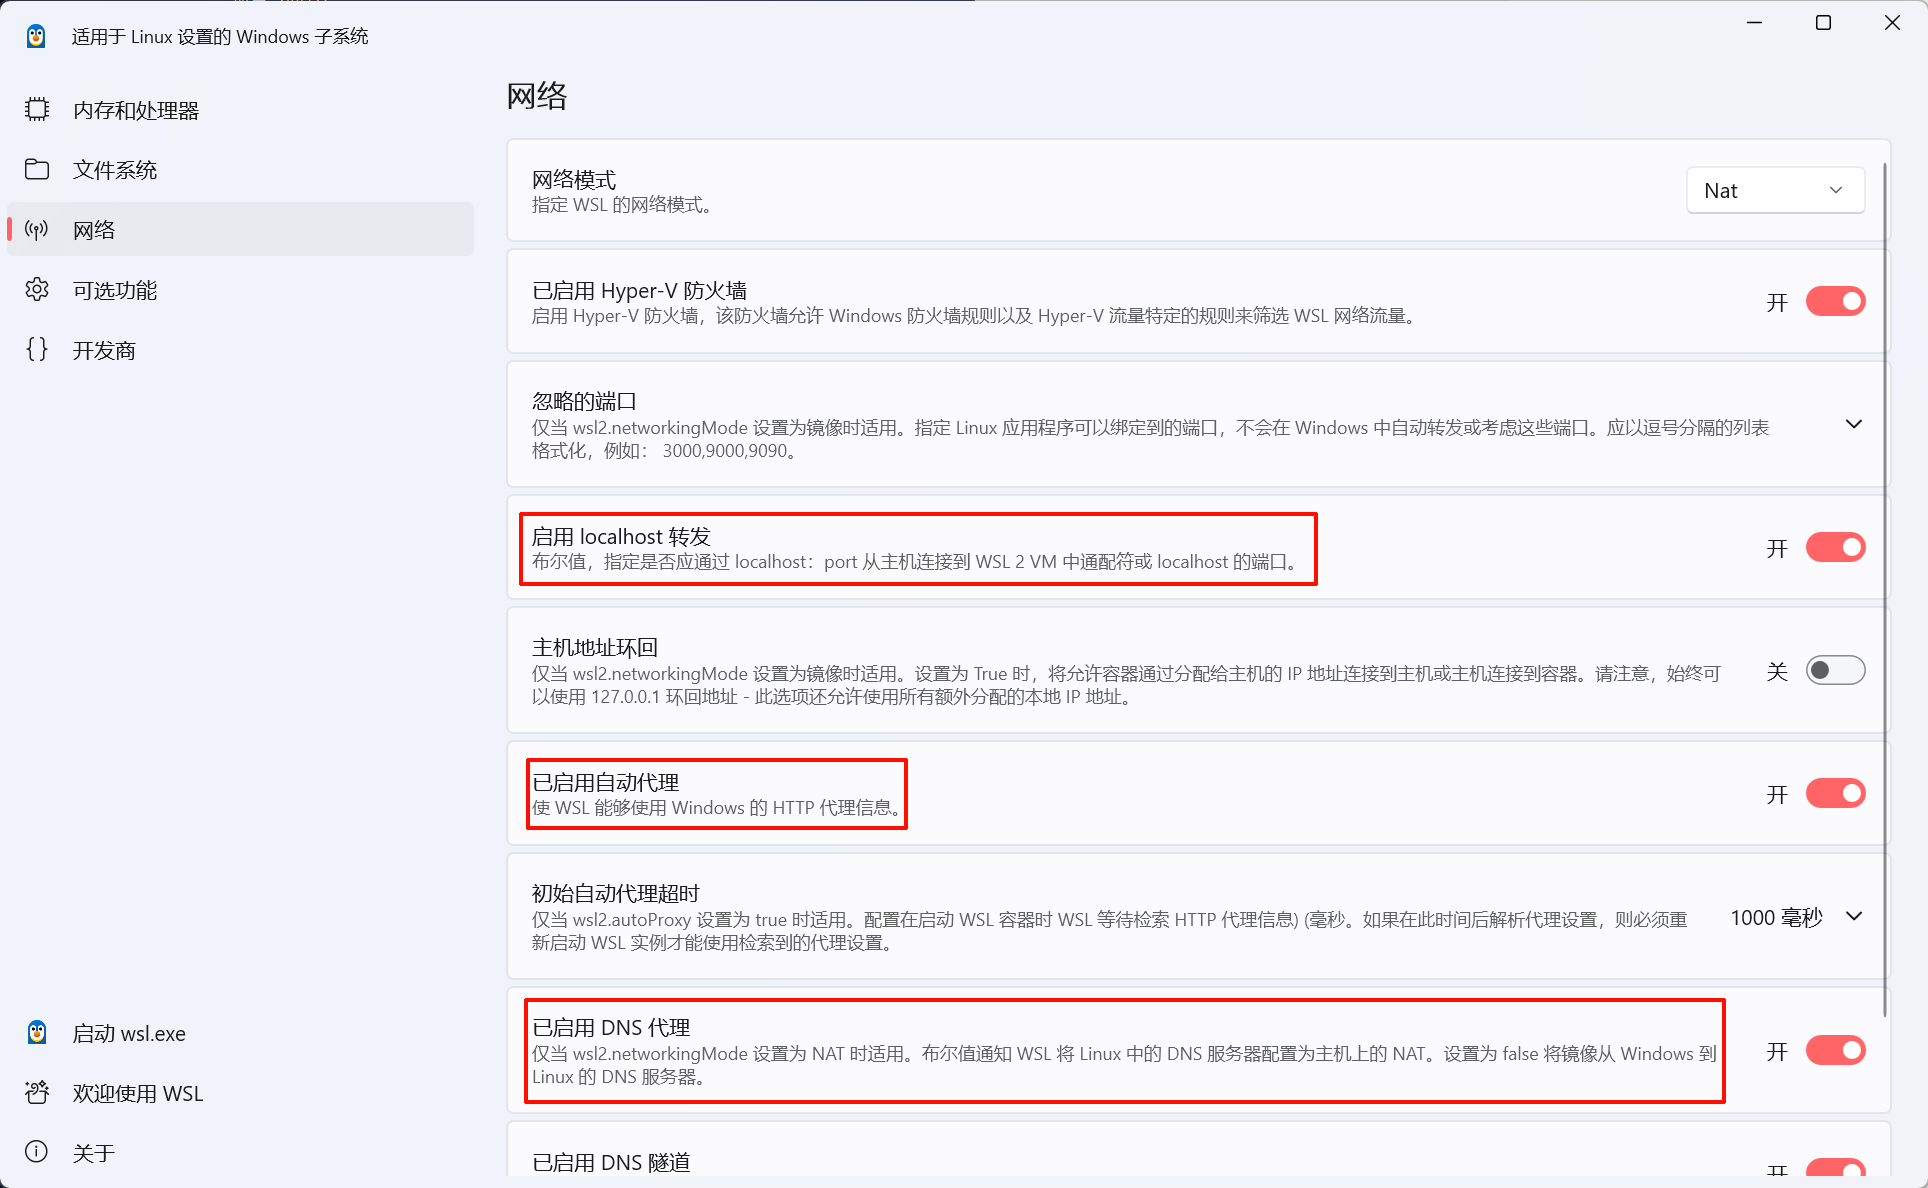
Task: Toggle the 已启用 DNS 代理 switch
Action: click(x=1835, y=1050)
